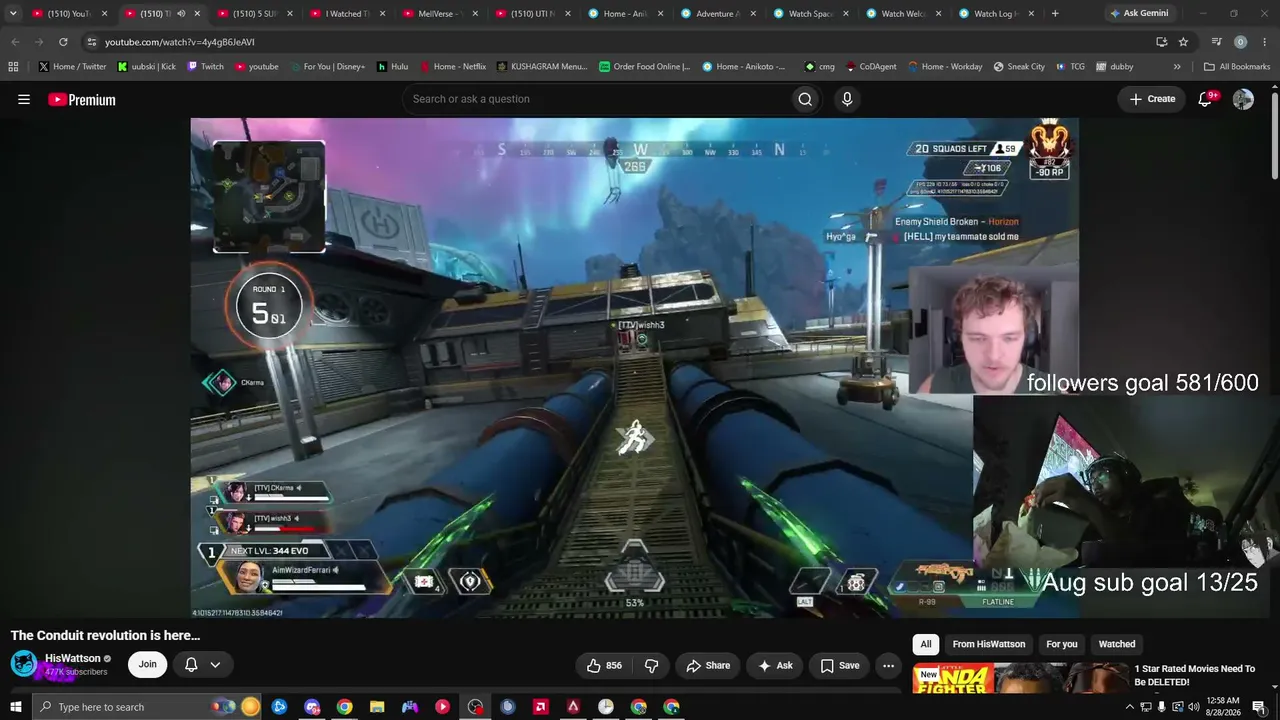Like the video with 856 likes

(x=604, y=665)
